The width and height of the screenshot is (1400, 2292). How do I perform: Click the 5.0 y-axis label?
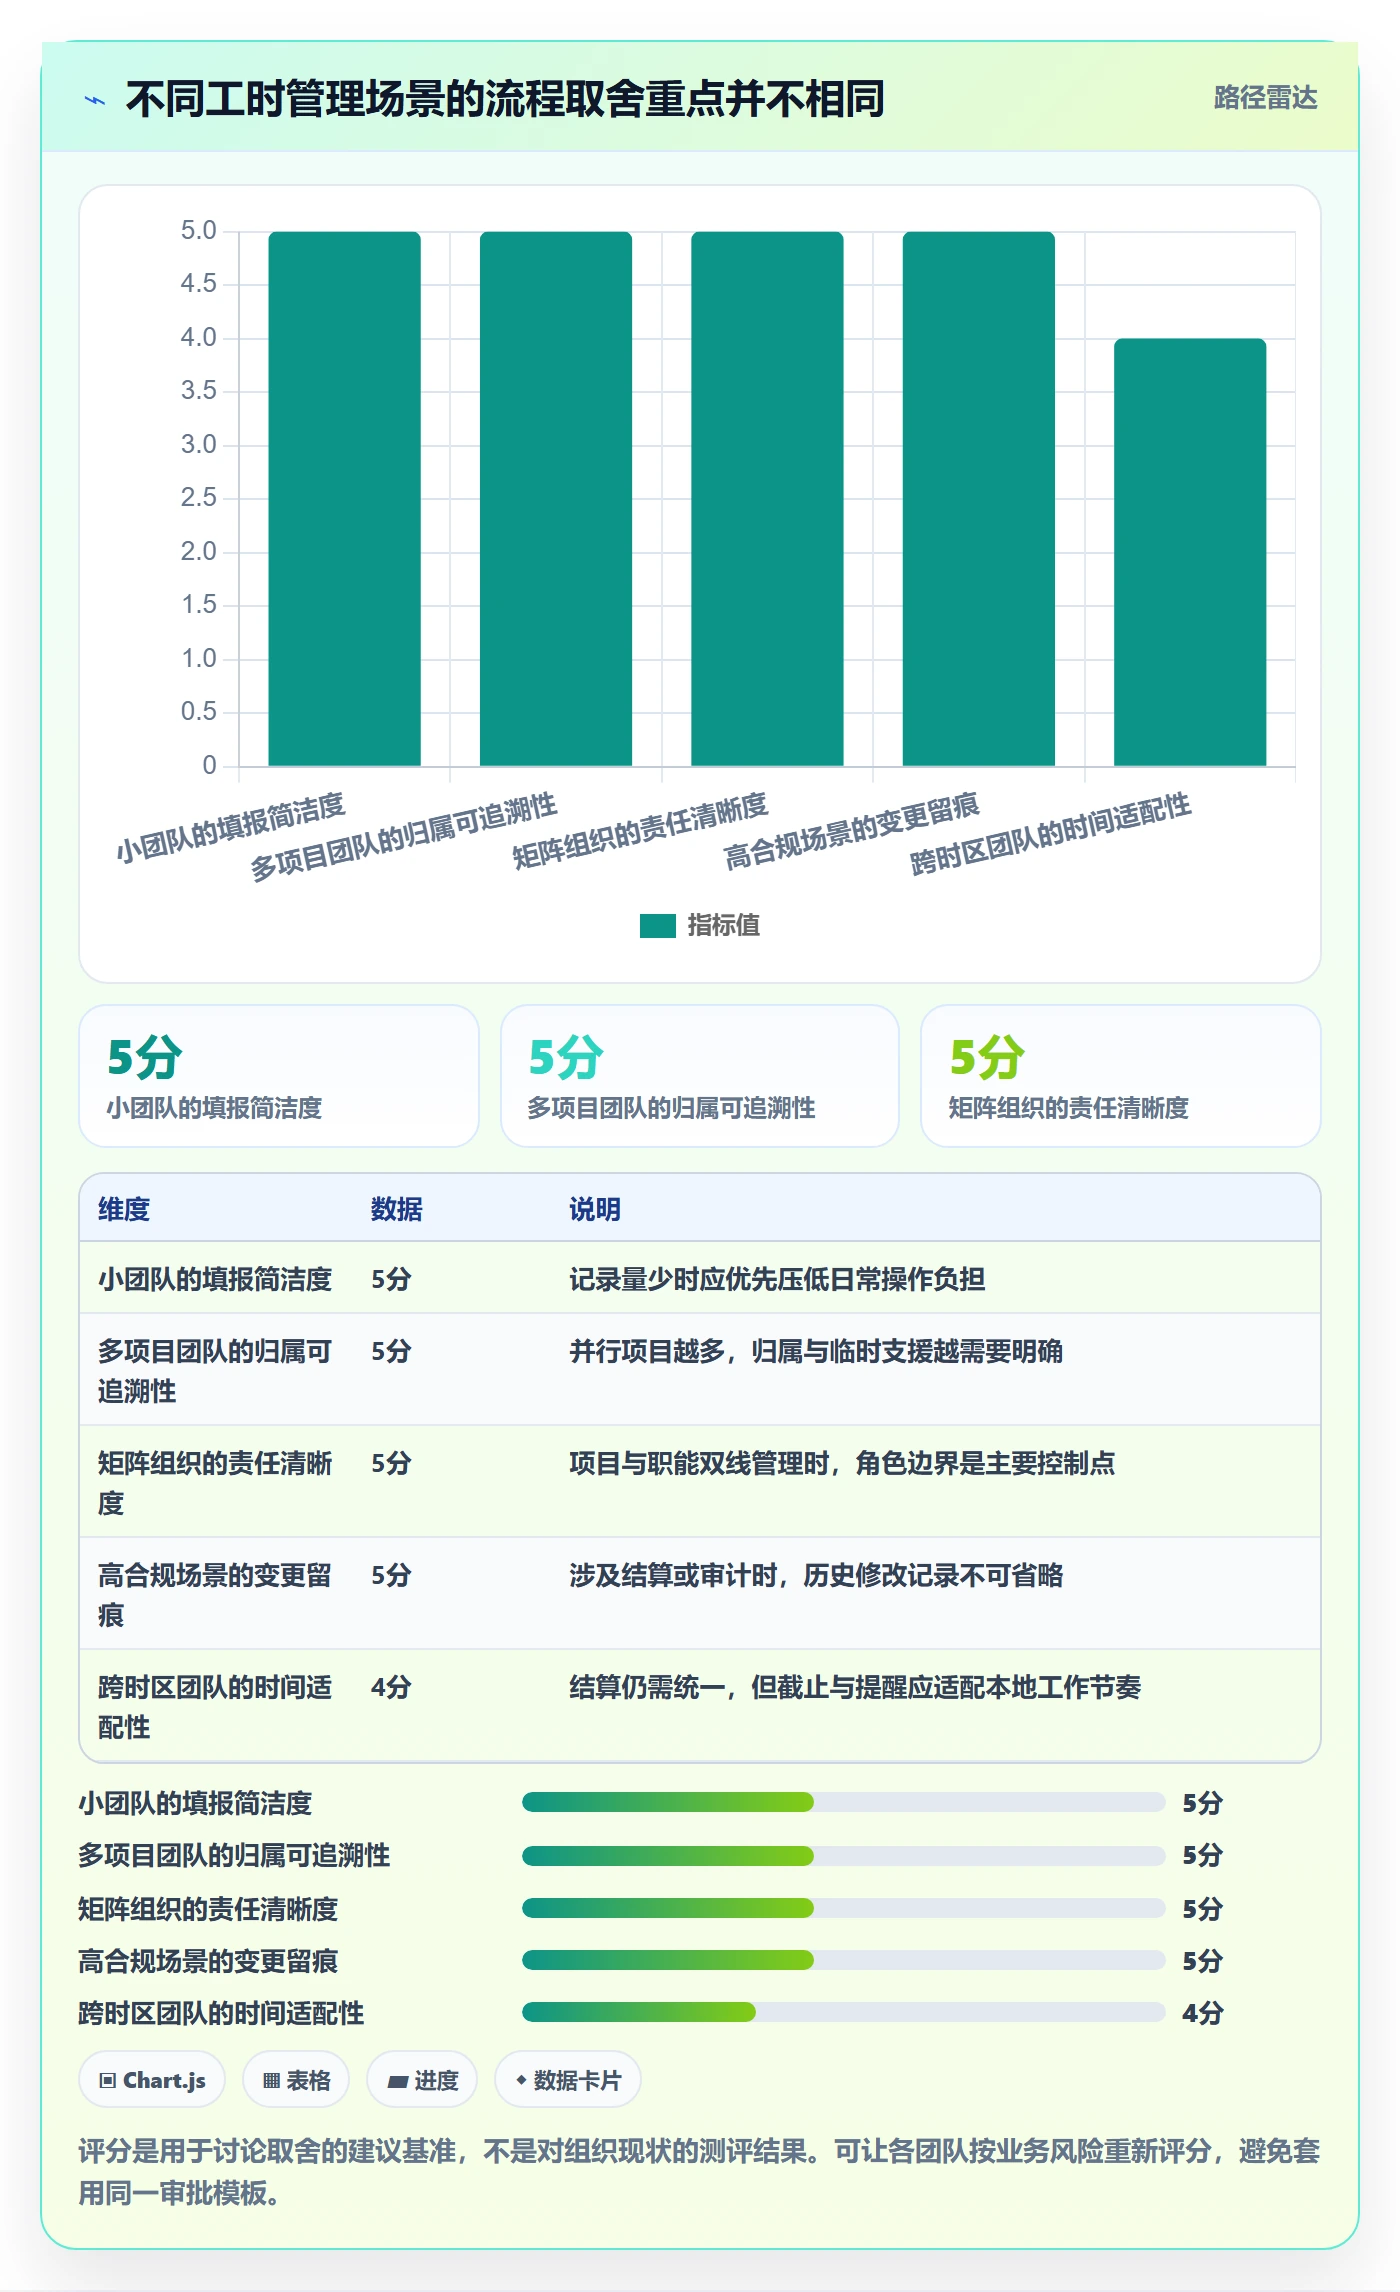[198, 231]
